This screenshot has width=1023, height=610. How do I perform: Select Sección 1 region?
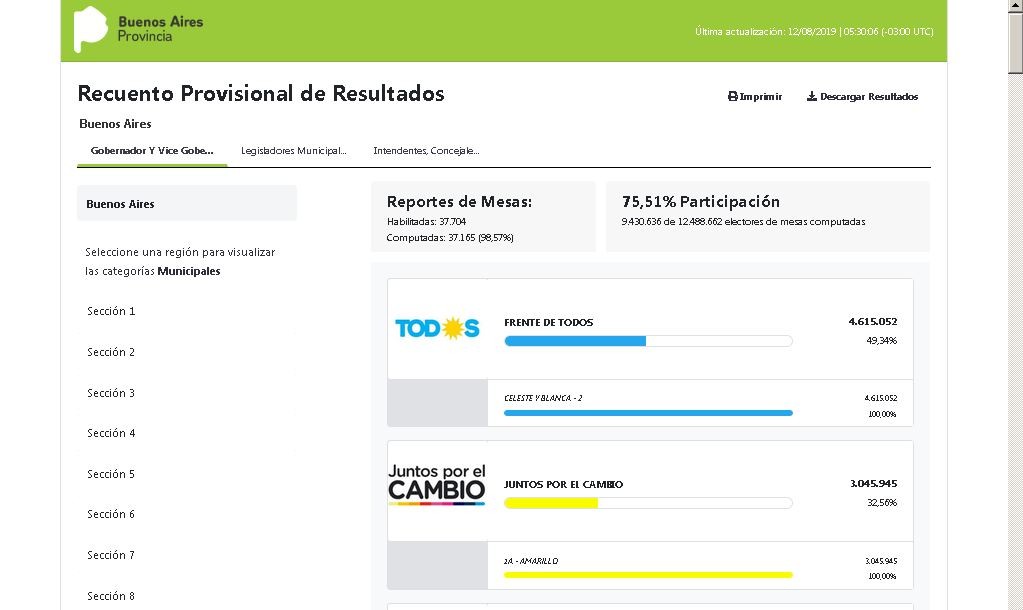click(111, 311)
